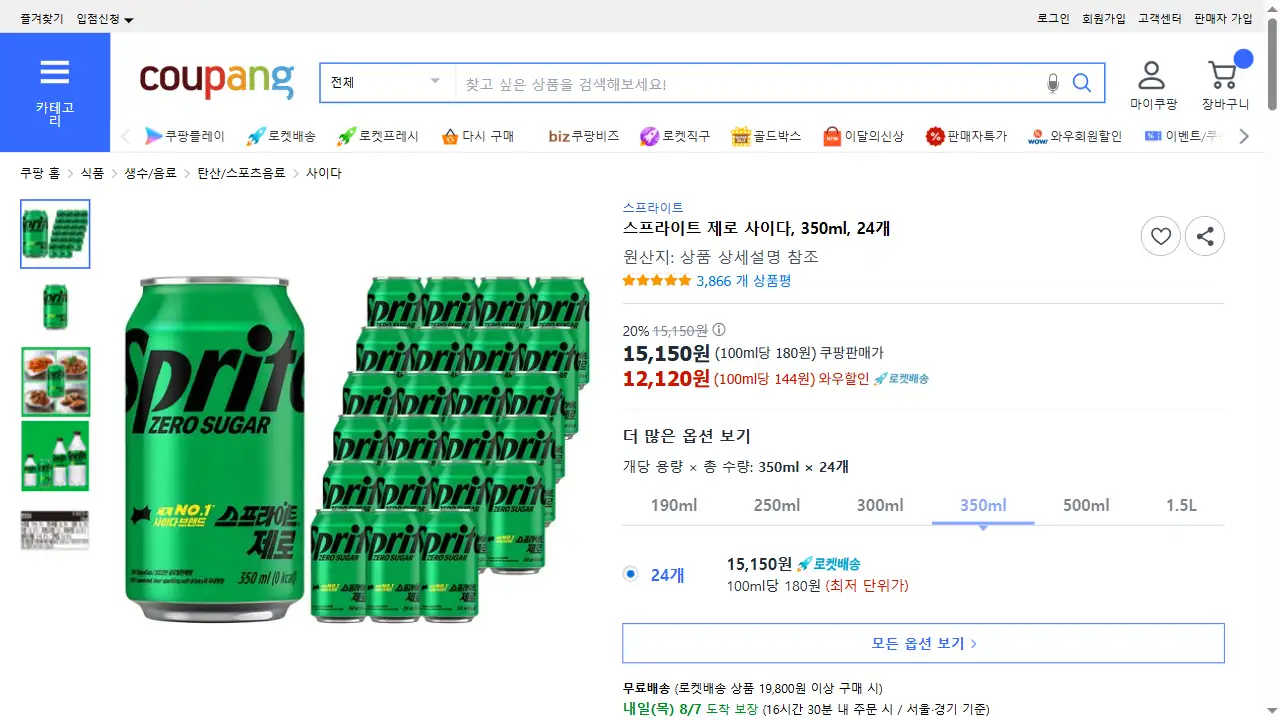This screenshot has height=720, width=1280.
Task: Click the search magnifier icon
Action: (x=1082, y=83)
